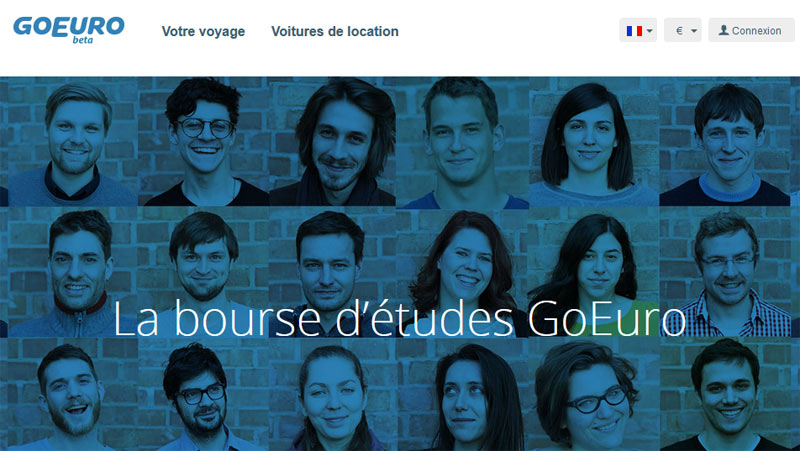Select the long-haired man with scarf photo

pyautogui.click(x=333, y=142)
